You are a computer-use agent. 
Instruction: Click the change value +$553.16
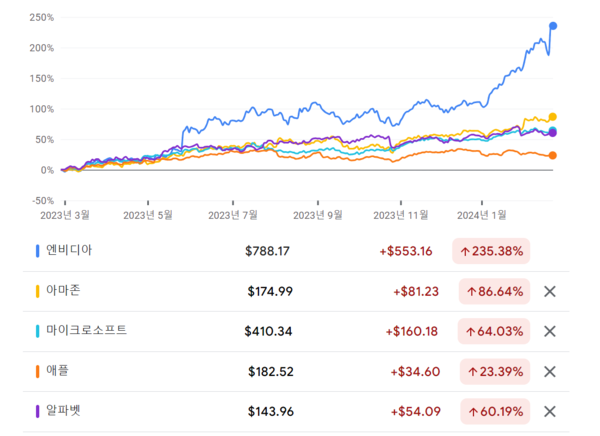pos(406,251)
